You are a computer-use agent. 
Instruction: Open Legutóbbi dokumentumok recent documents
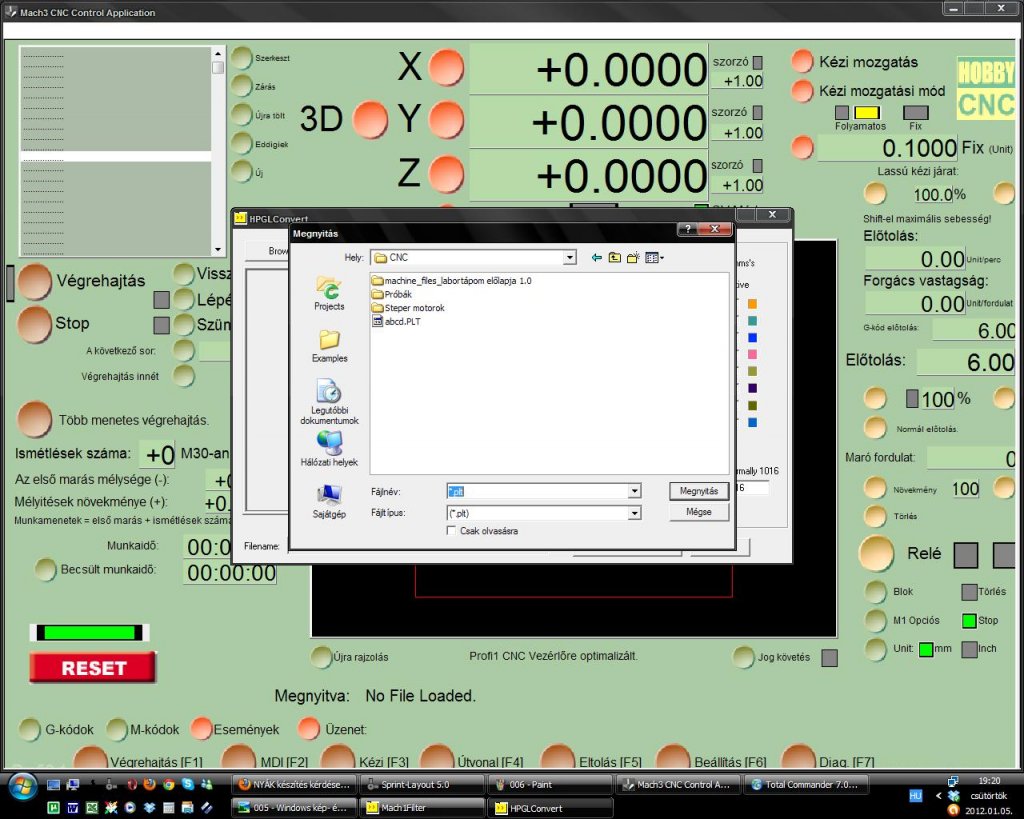[329, 402]
